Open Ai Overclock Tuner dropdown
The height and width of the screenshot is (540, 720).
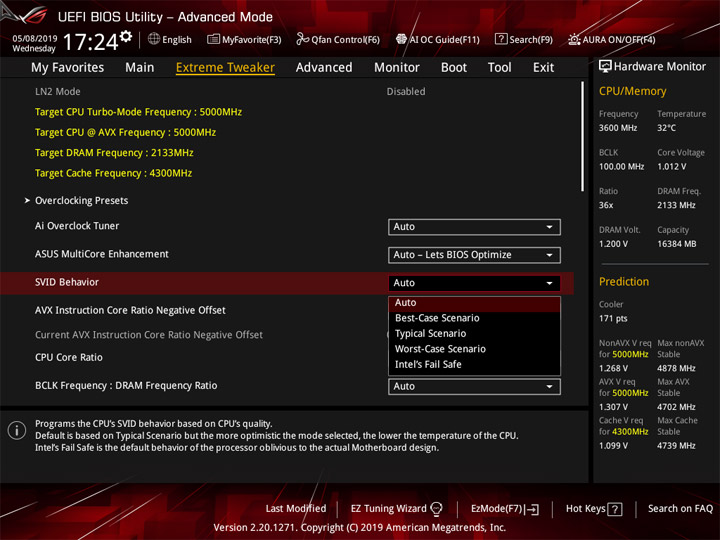click(474, 227)
